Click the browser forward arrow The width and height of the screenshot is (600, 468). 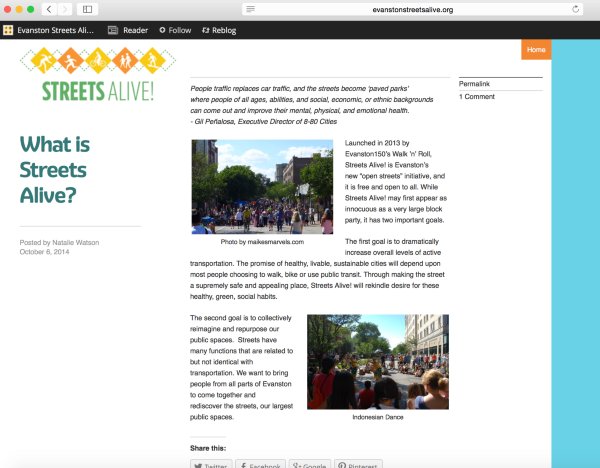[x=65, y=9]
